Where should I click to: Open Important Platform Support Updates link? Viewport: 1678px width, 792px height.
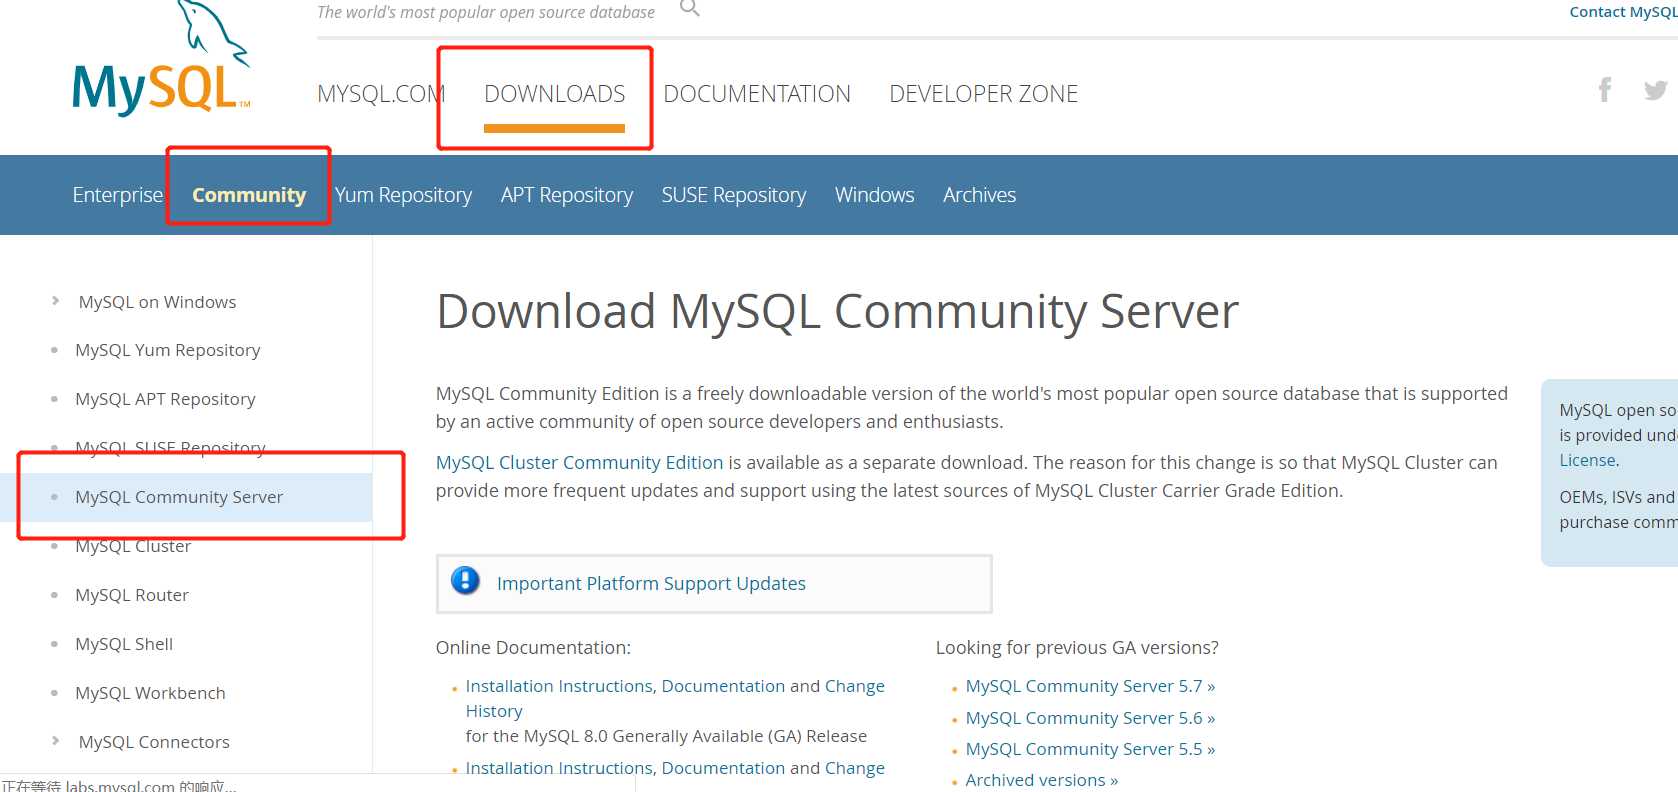pyautogui.click(x=651, y=583)
